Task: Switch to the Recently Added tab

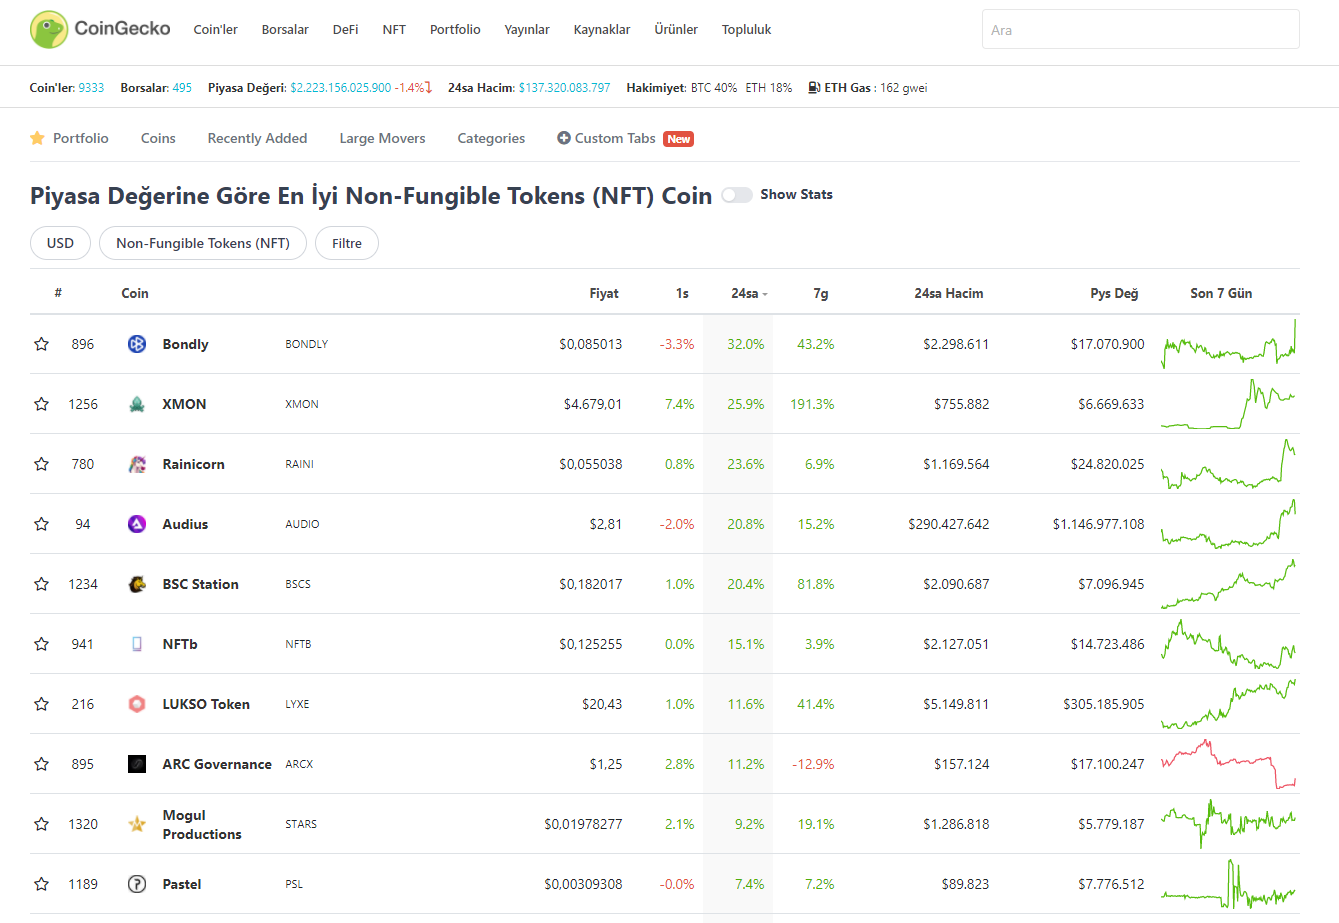Action: click(x=257, y=138)
